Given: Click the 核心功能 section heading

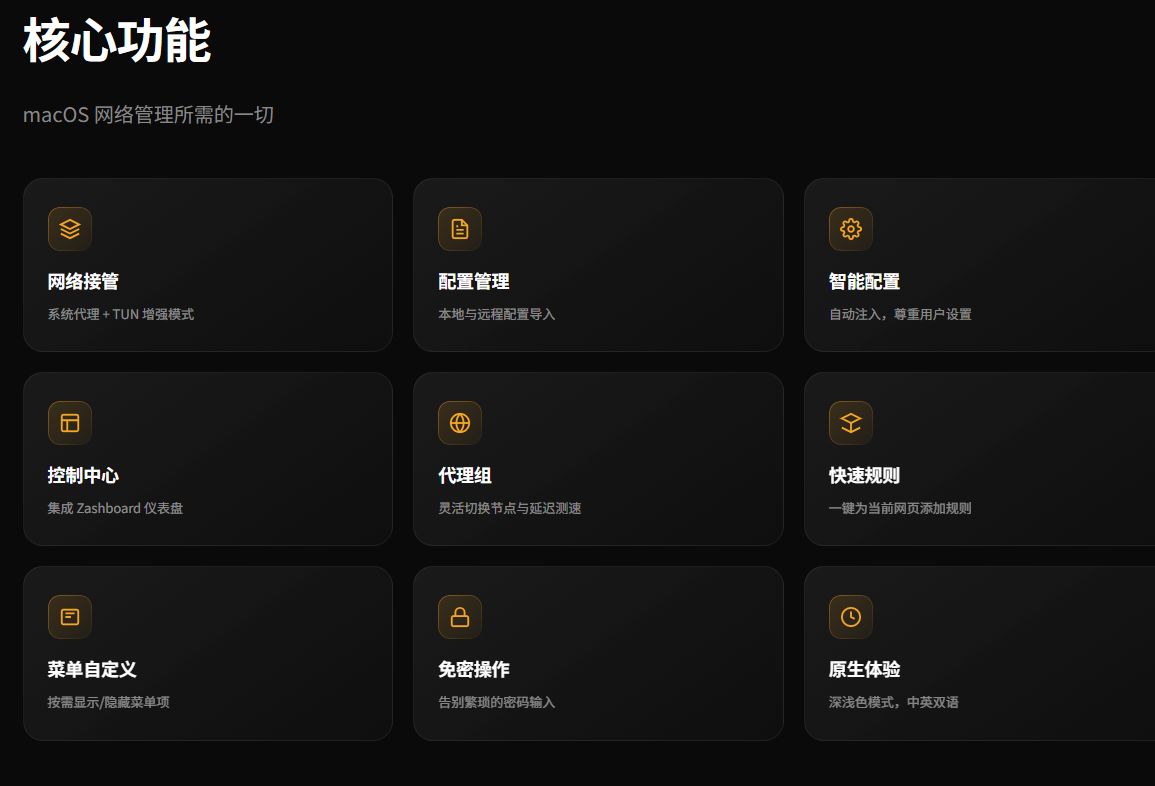Looking at the screenshot, I should (x=117, y=42).
